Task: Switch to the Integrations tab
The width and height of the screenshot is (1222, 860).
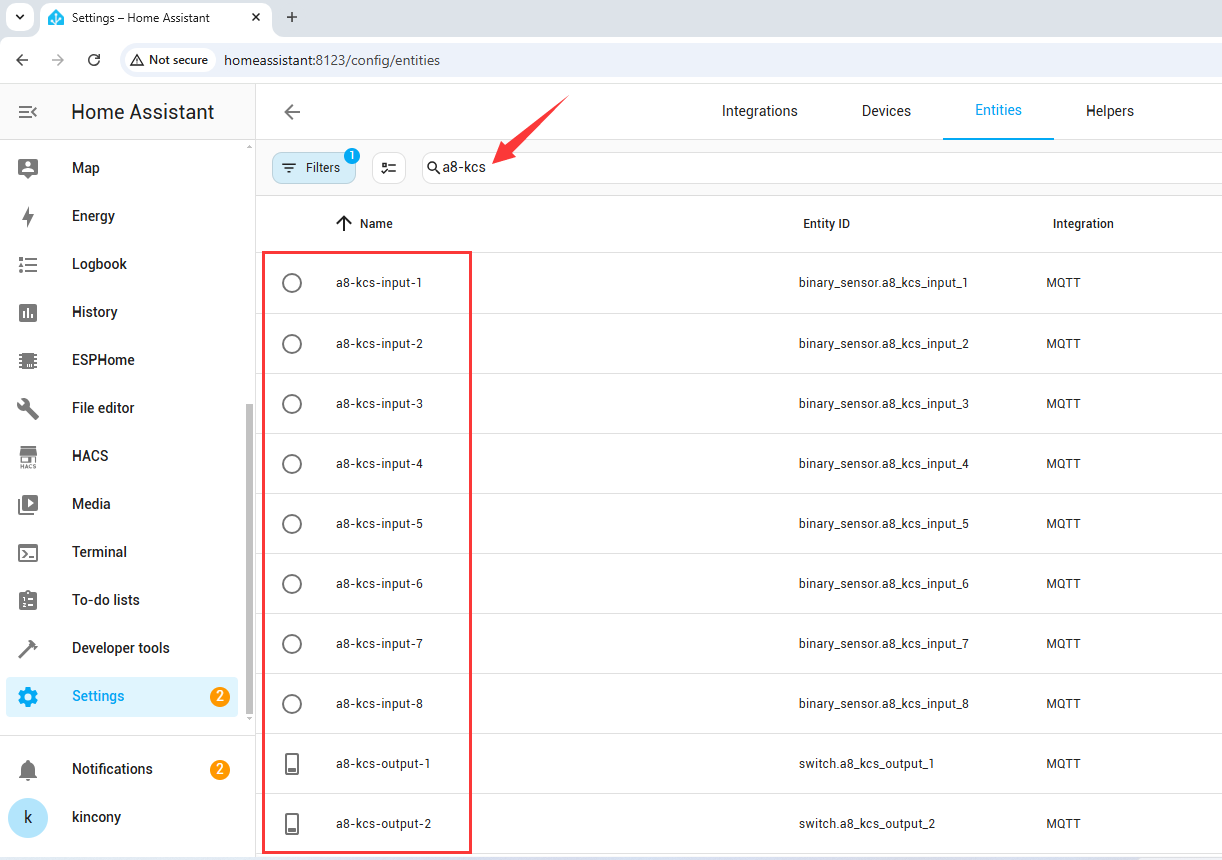Action: pyautogui.click(x=759, y=111)
